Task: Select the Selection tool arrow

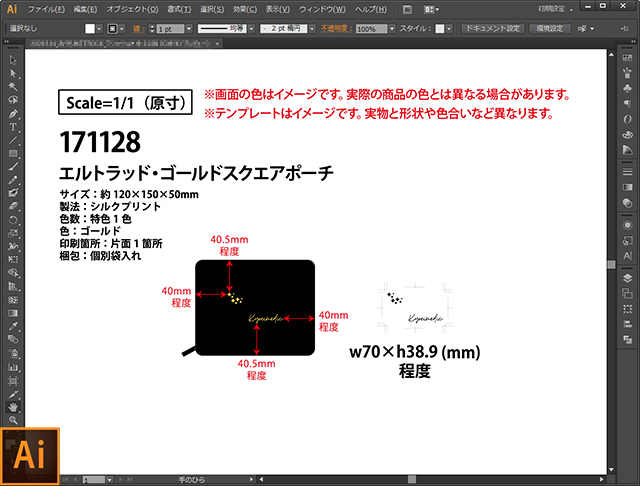Action: (13, 61)
